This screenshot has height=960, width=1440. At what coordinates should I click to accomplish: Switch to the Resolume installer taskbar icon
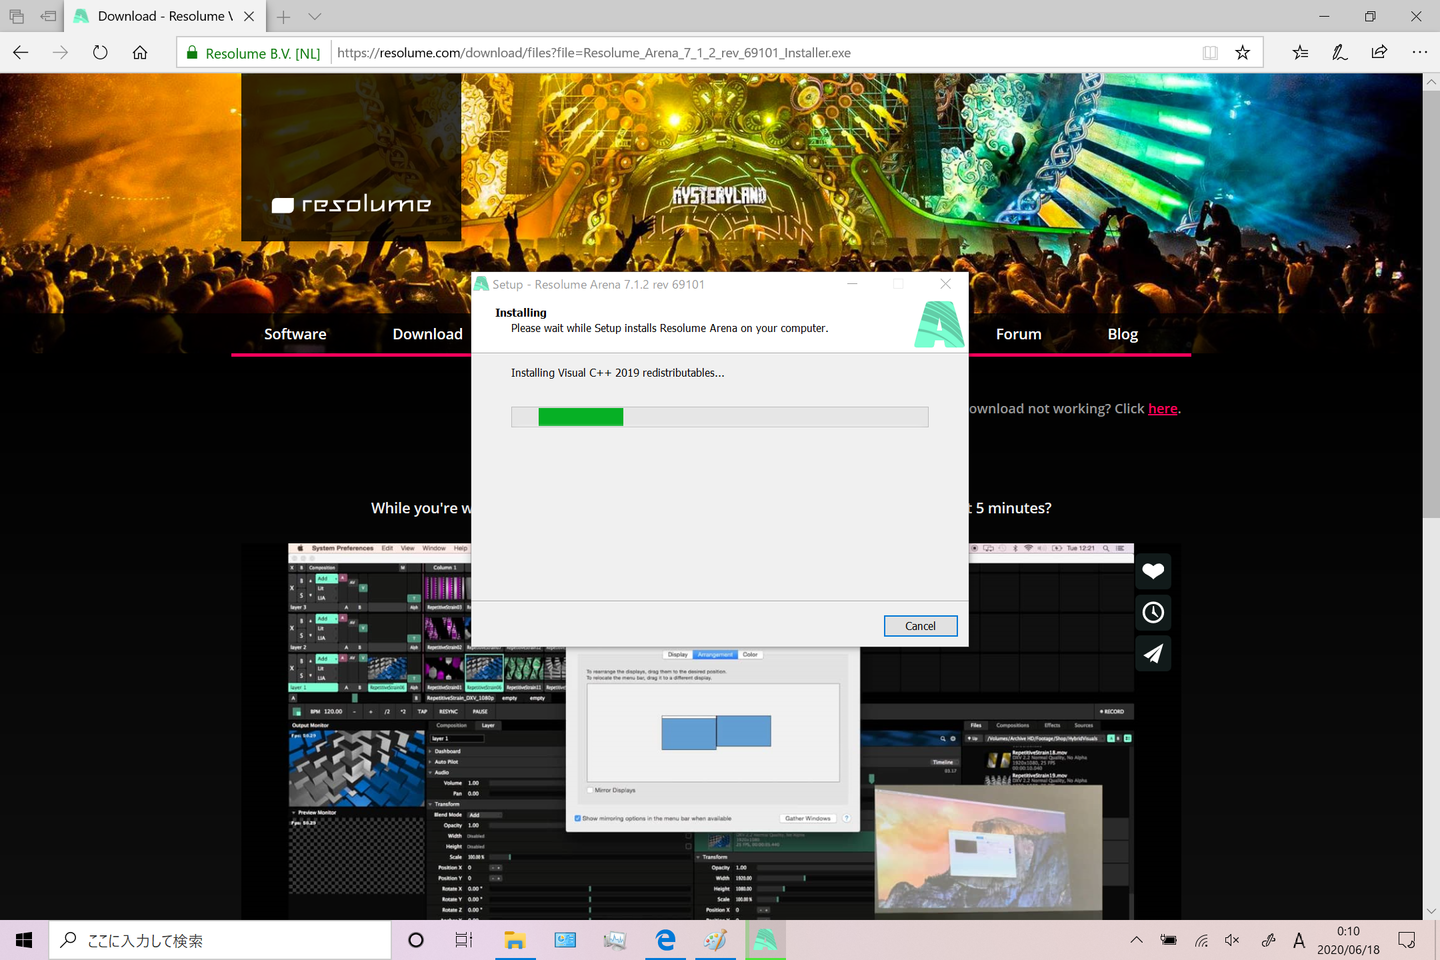pos(765,940)
